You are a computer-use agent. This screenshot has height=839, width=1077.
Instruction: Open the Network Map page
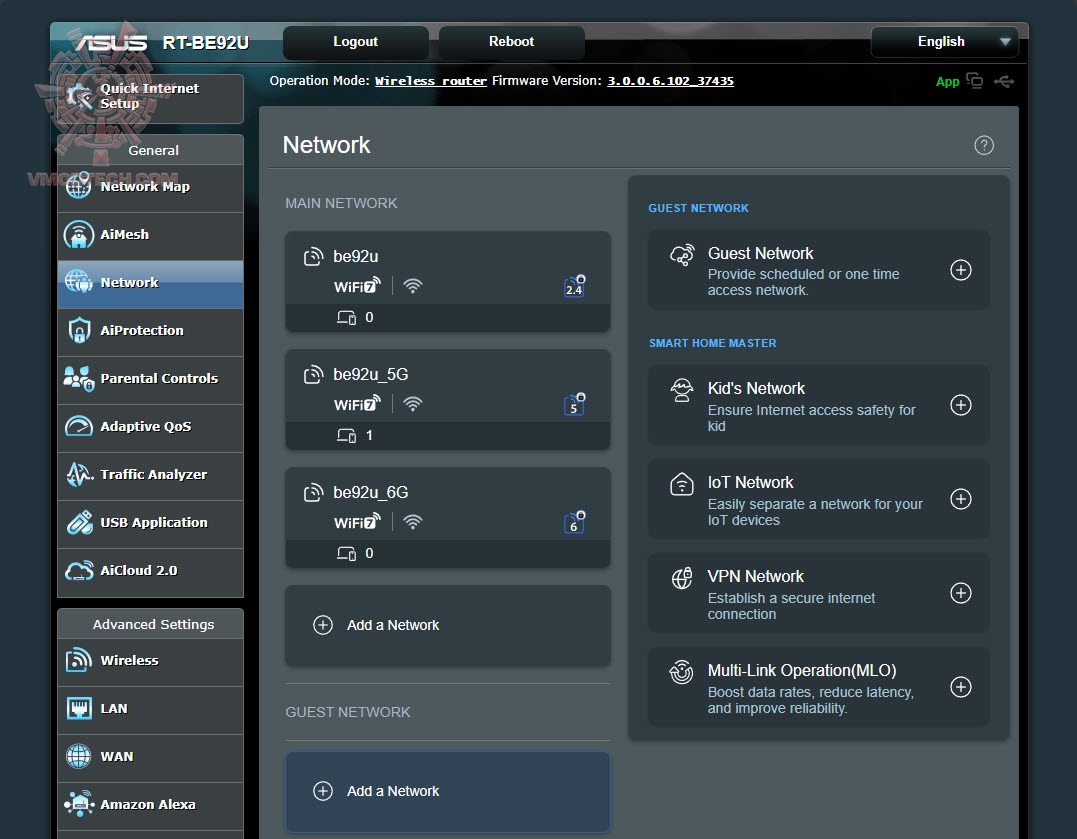(150, 187)
